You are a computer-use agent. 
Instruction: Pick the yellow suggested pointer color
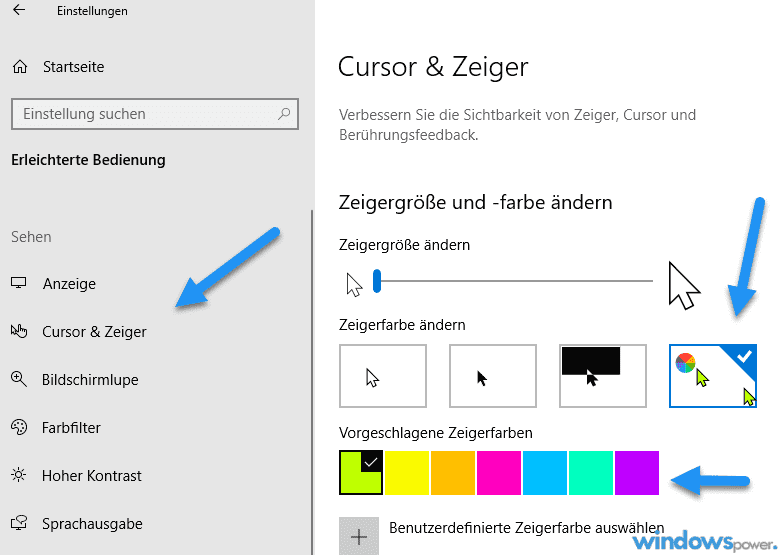pos(407,472)
